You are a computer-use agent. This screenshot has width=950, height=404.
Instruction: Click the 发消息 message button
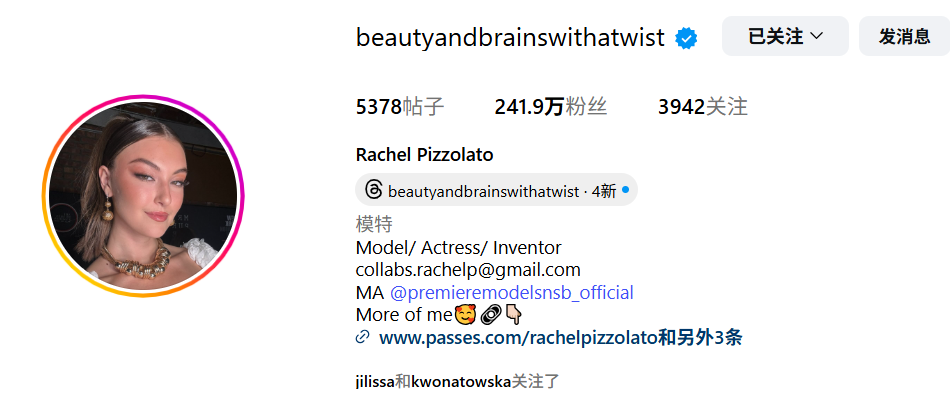click(904, 36)
